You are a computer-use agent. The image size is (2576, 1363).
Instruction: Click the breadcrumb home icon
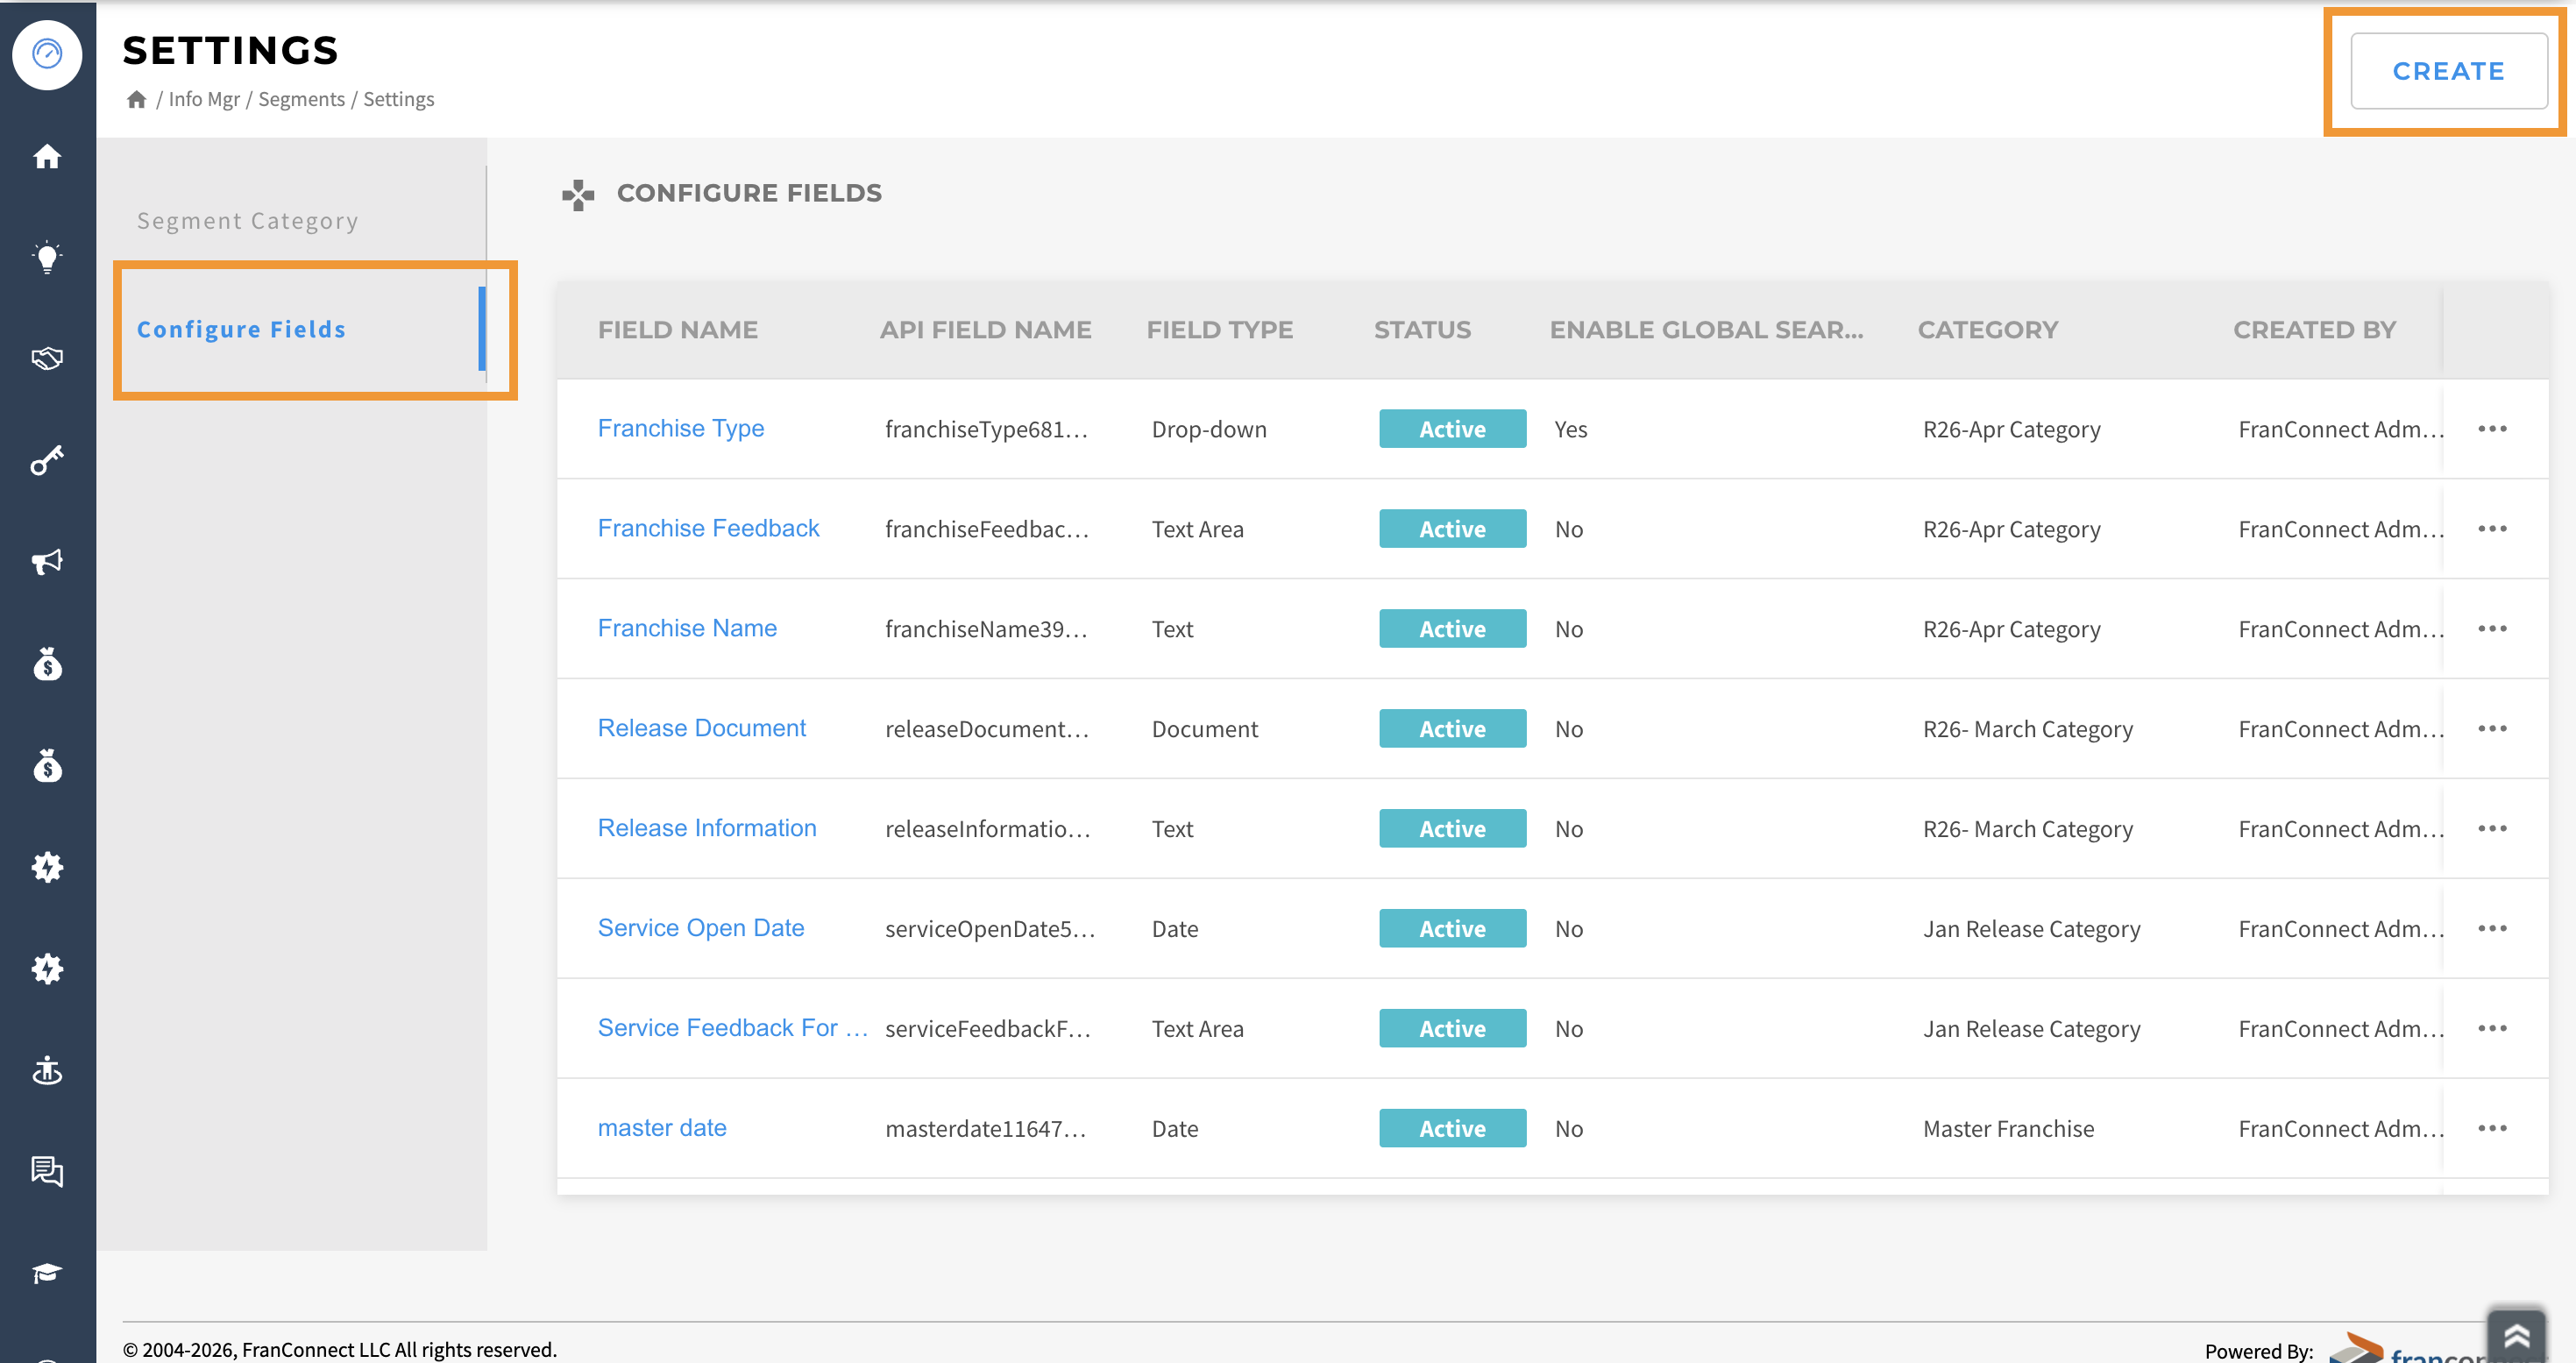[137, 99]
